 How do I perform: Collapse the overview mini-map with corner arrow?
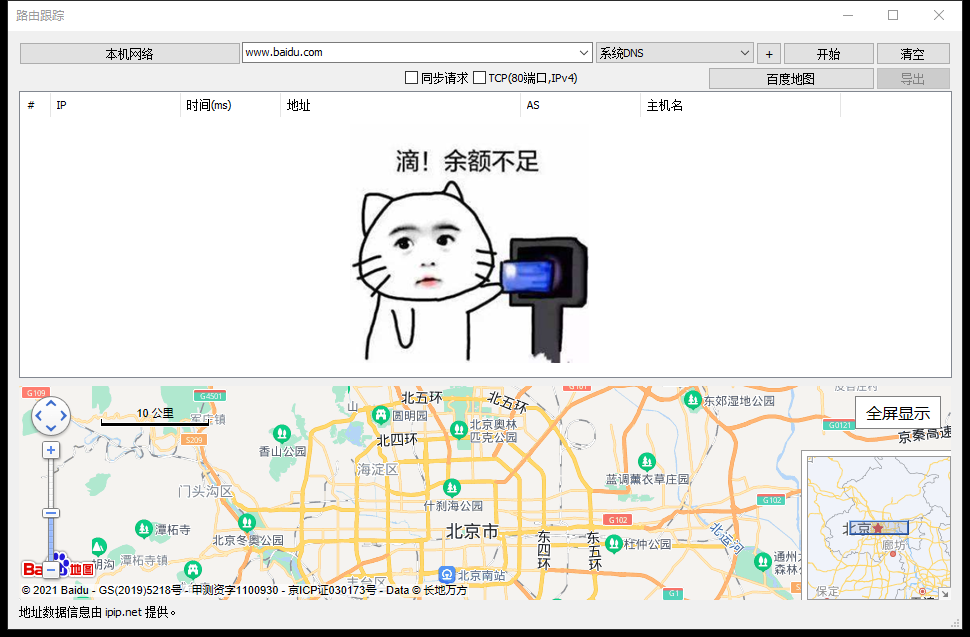(x=945, y=591)
